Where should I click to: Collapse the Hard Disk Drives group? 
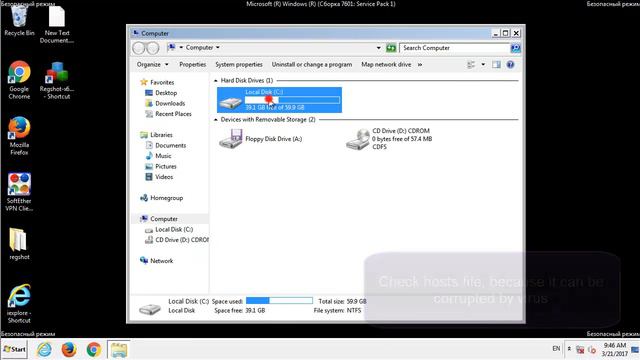(216, 81)
